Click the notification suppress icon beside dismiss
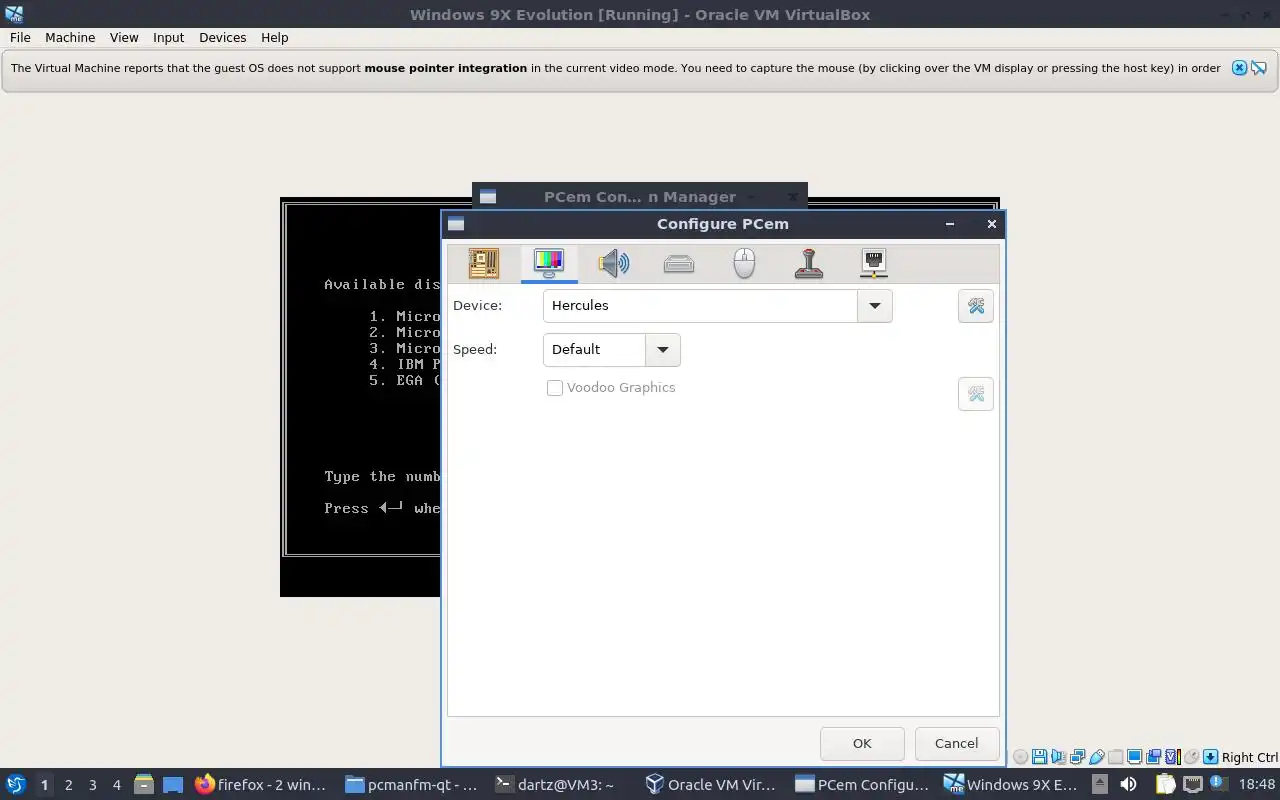This screenshot has width=1280, height=800. tap(1259, 68)
